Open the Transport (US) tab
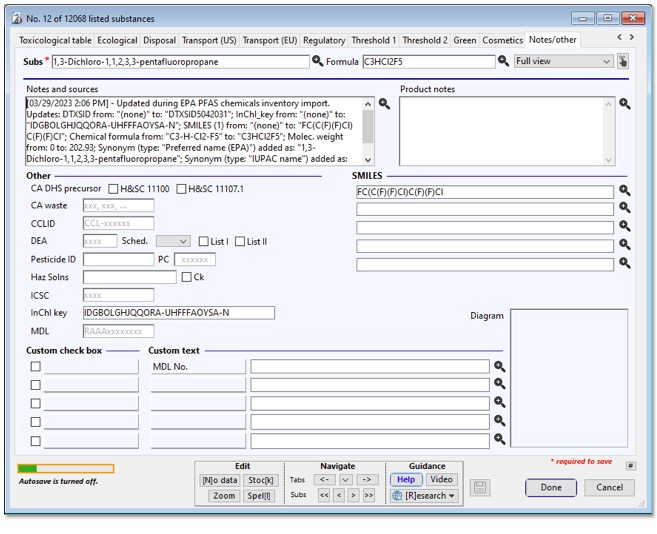The width and height of the screenshot is (657, 534). point(209,40)
